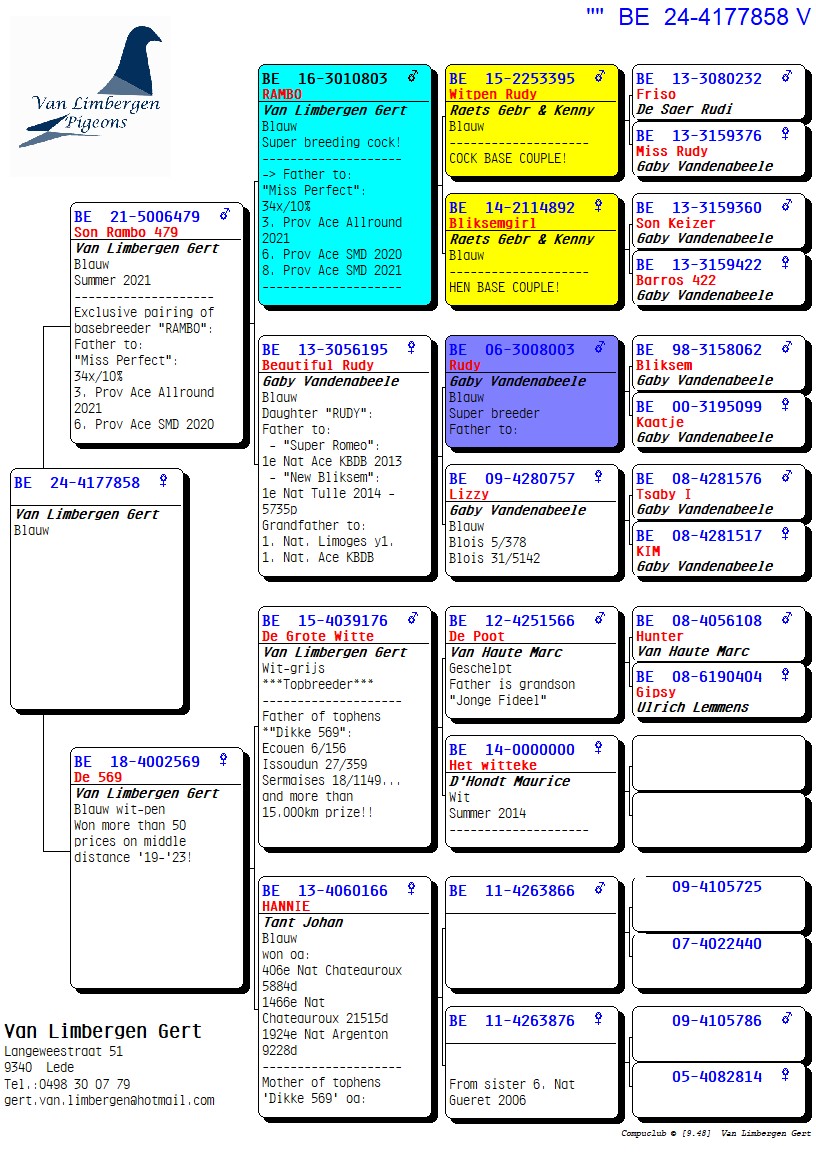This screenshot has height=1172, width=816.
Task: Click male symbol on Son Rambo 479 box
Action: pyautogui.click(x=225, y=214)
